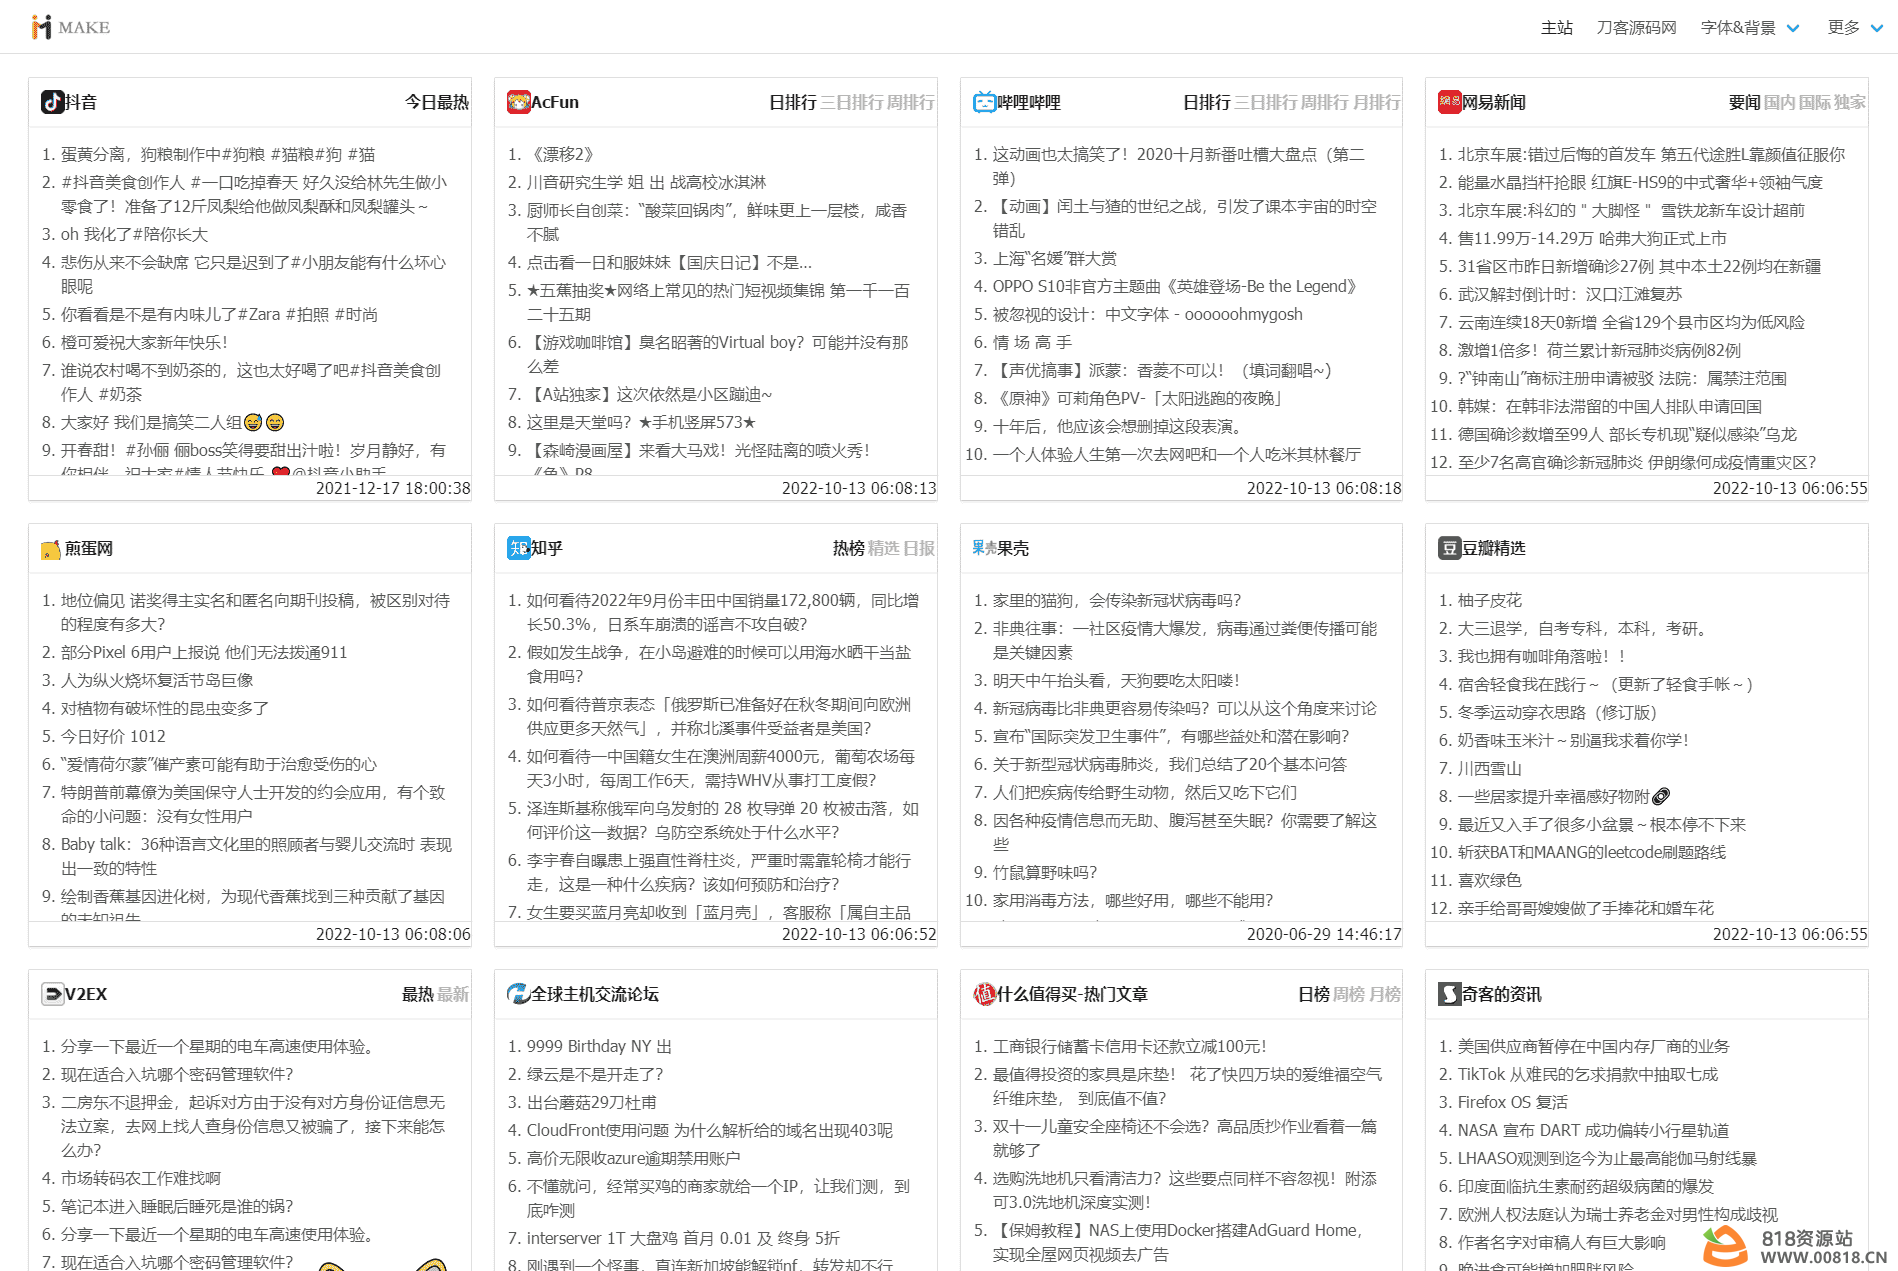
Task: Open 工商银行储蓄卡信用卡还款立减100元 article
Action: pos(1130,1046)
